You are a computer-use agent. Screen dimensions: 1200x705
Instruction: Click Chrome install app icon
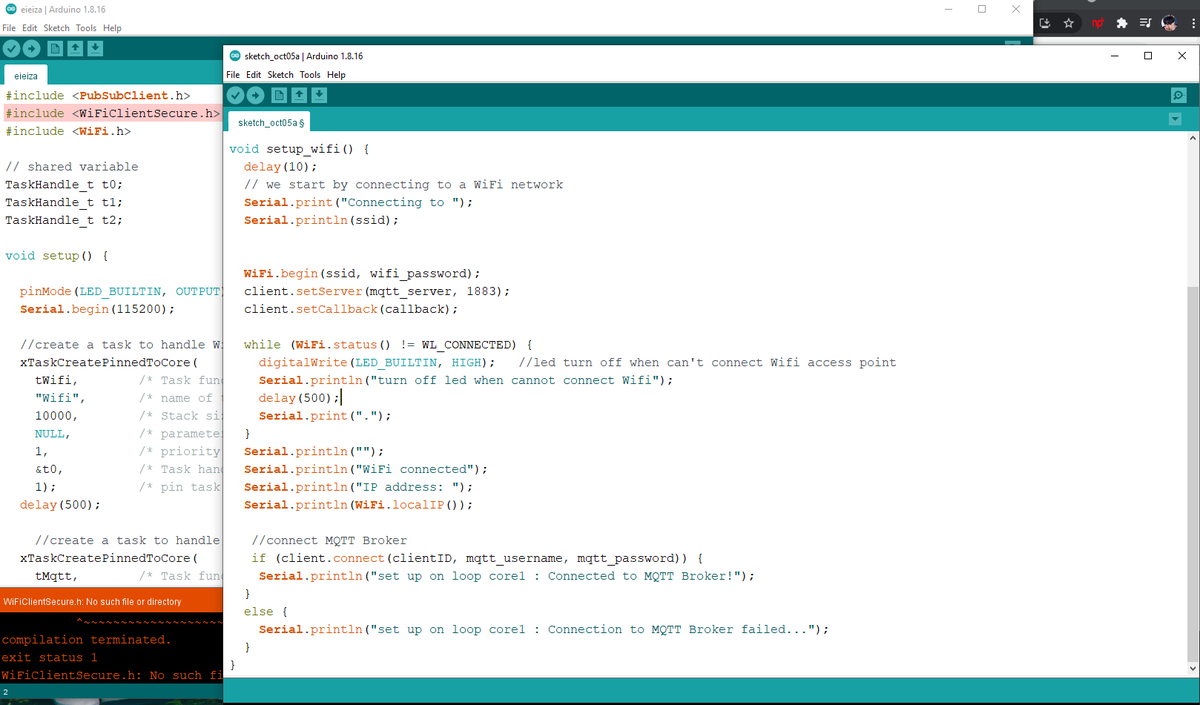pyautogui.click(x=1045, y=22)
